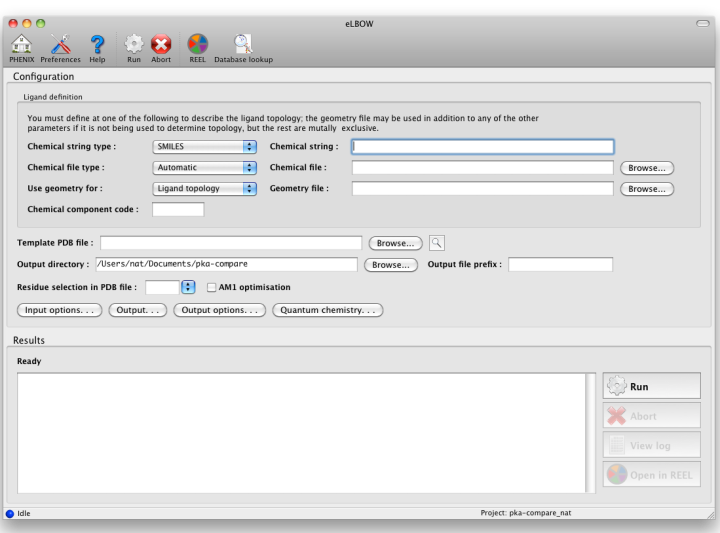Open Quantum chemistry settings
The image size is (720, 533).
coord(327,310)
